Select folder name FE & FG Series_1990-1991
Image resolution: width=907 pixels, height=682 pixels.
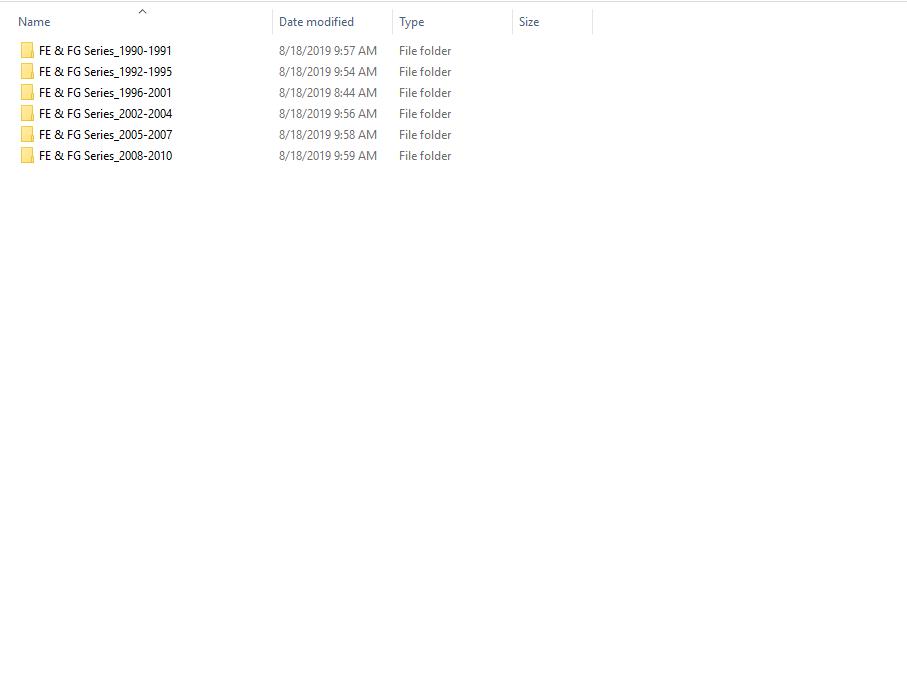(x=105, y=51)
